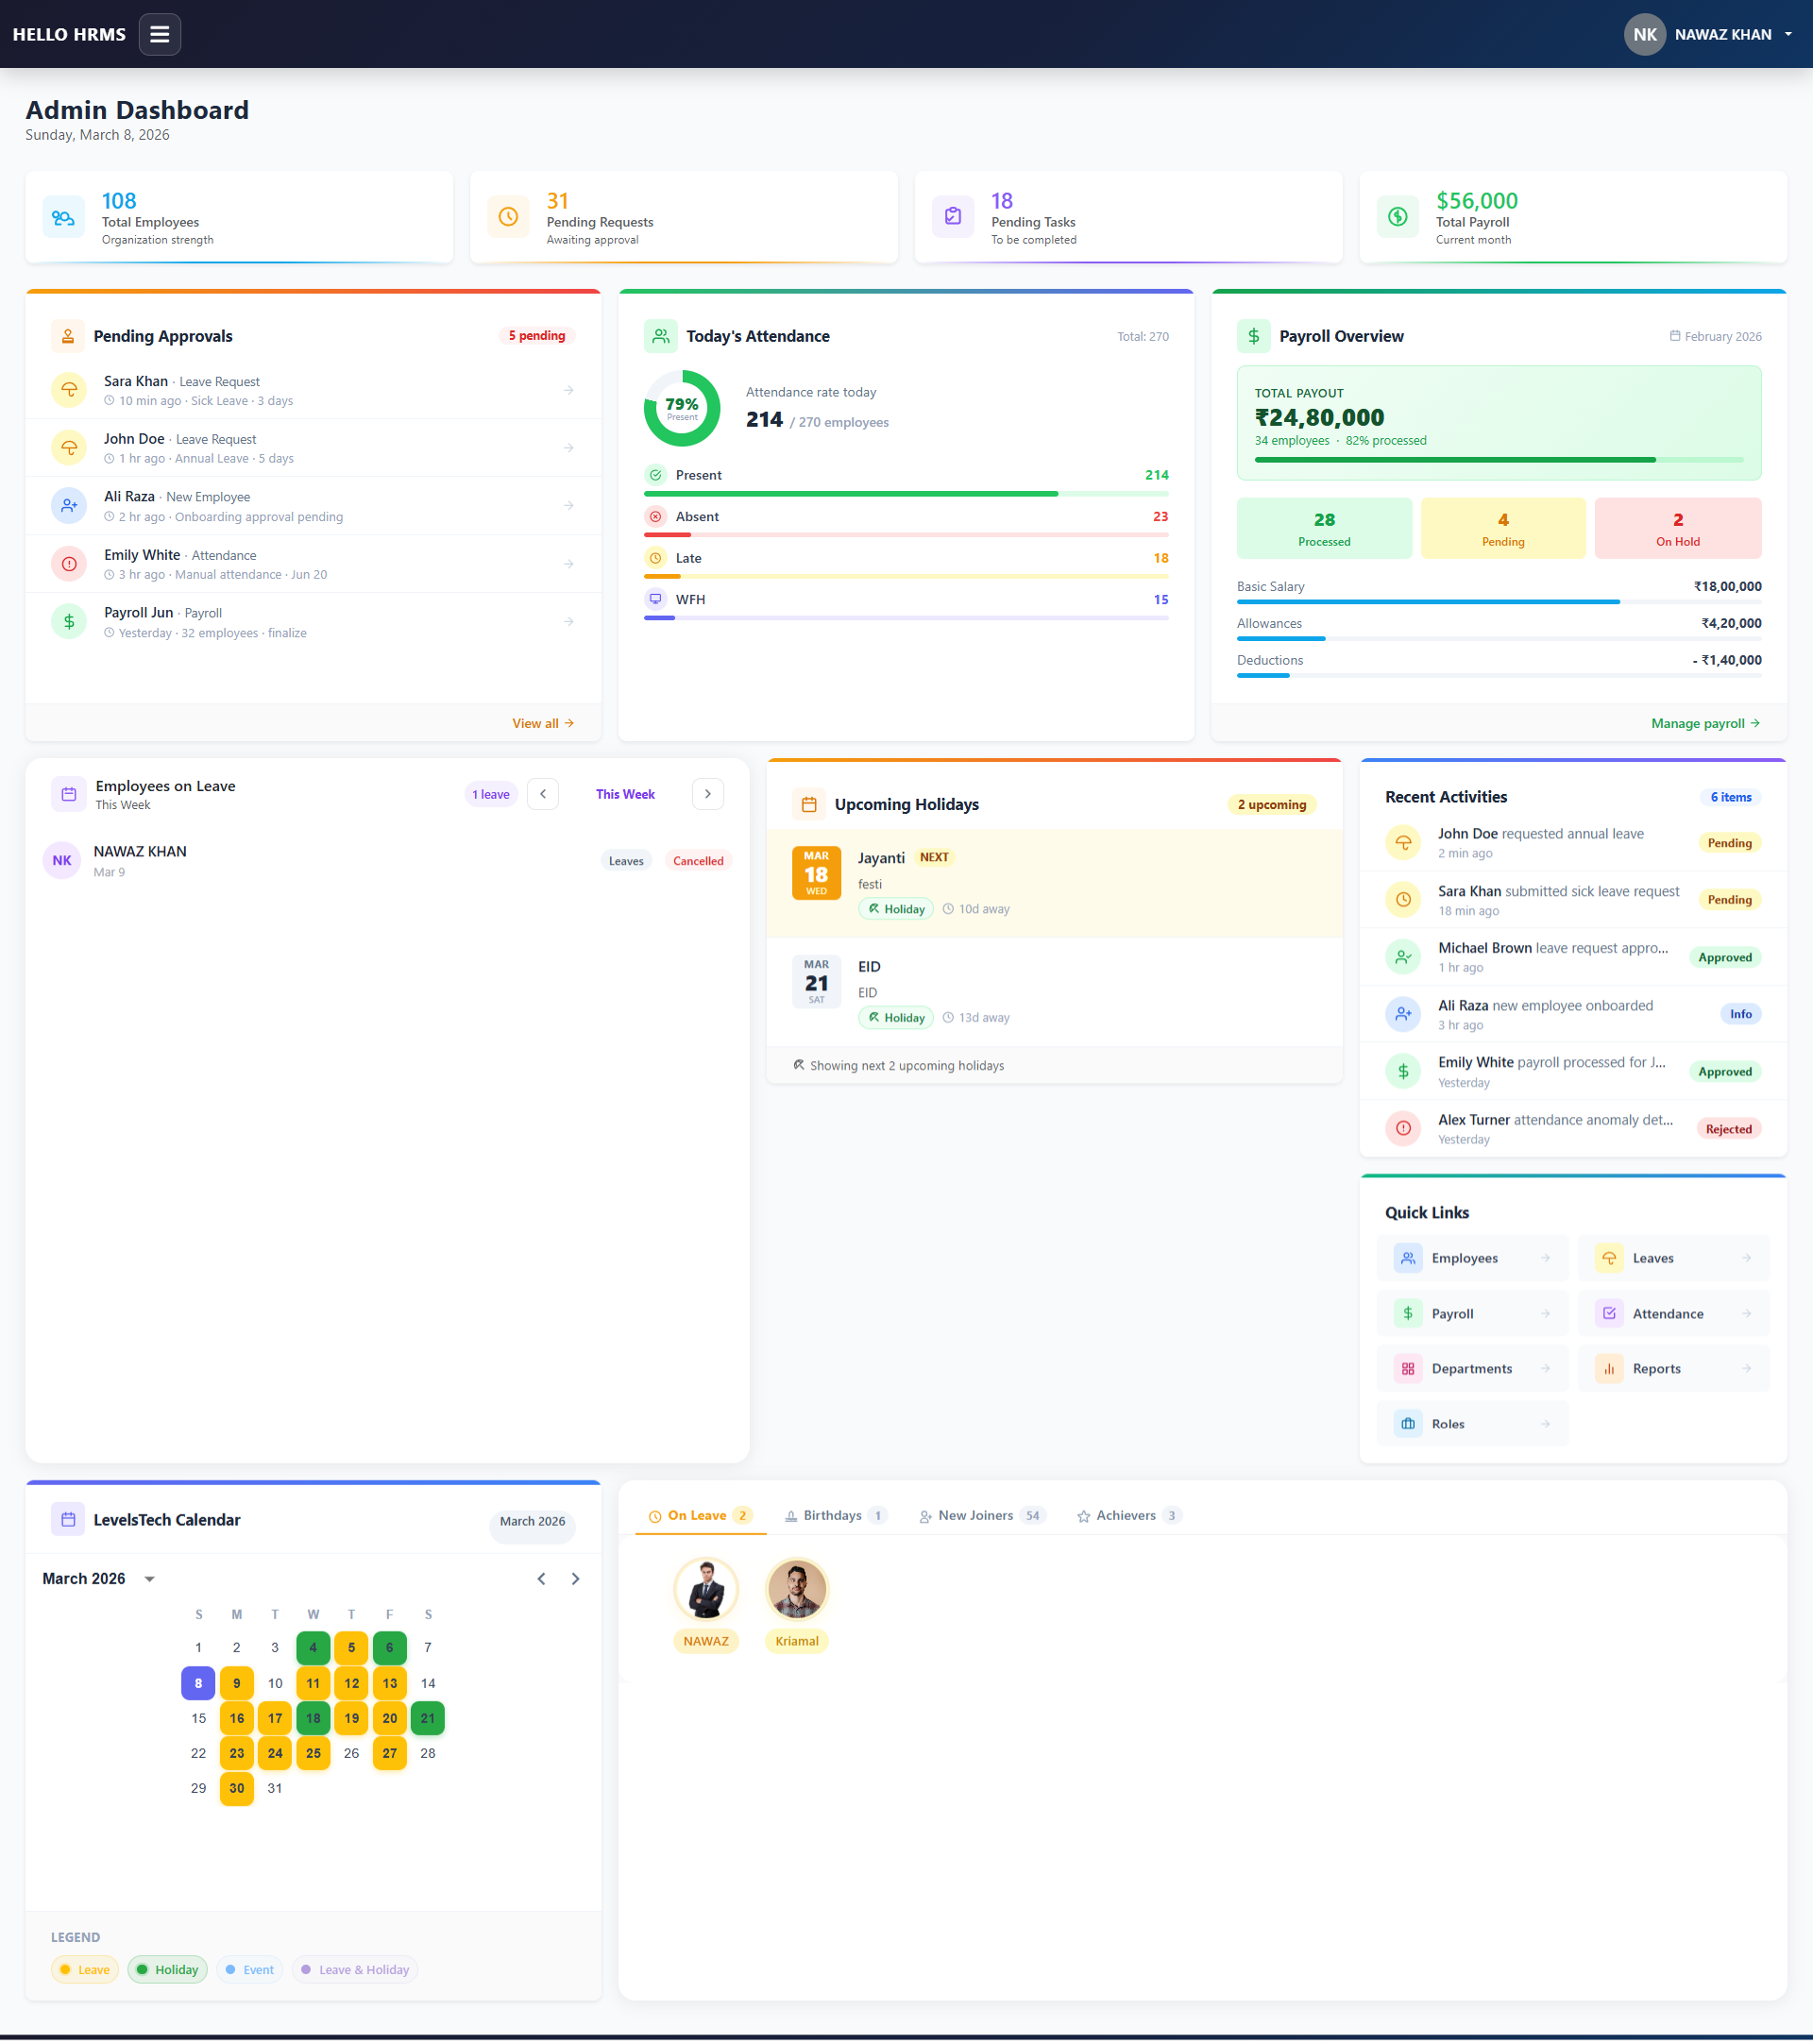1813x2044 pixels.
Task: Click the 6 items badge
Action: [1731, 797]
